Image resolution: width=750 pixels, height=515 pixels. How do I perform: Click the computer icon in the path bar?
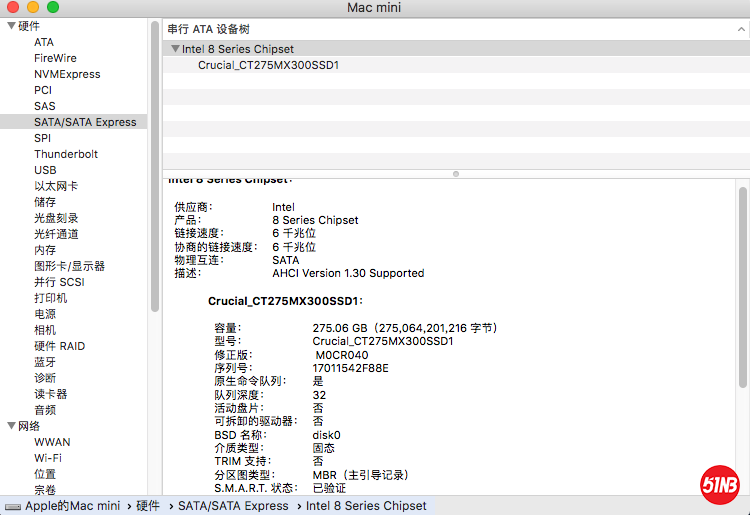pos(13,506)
